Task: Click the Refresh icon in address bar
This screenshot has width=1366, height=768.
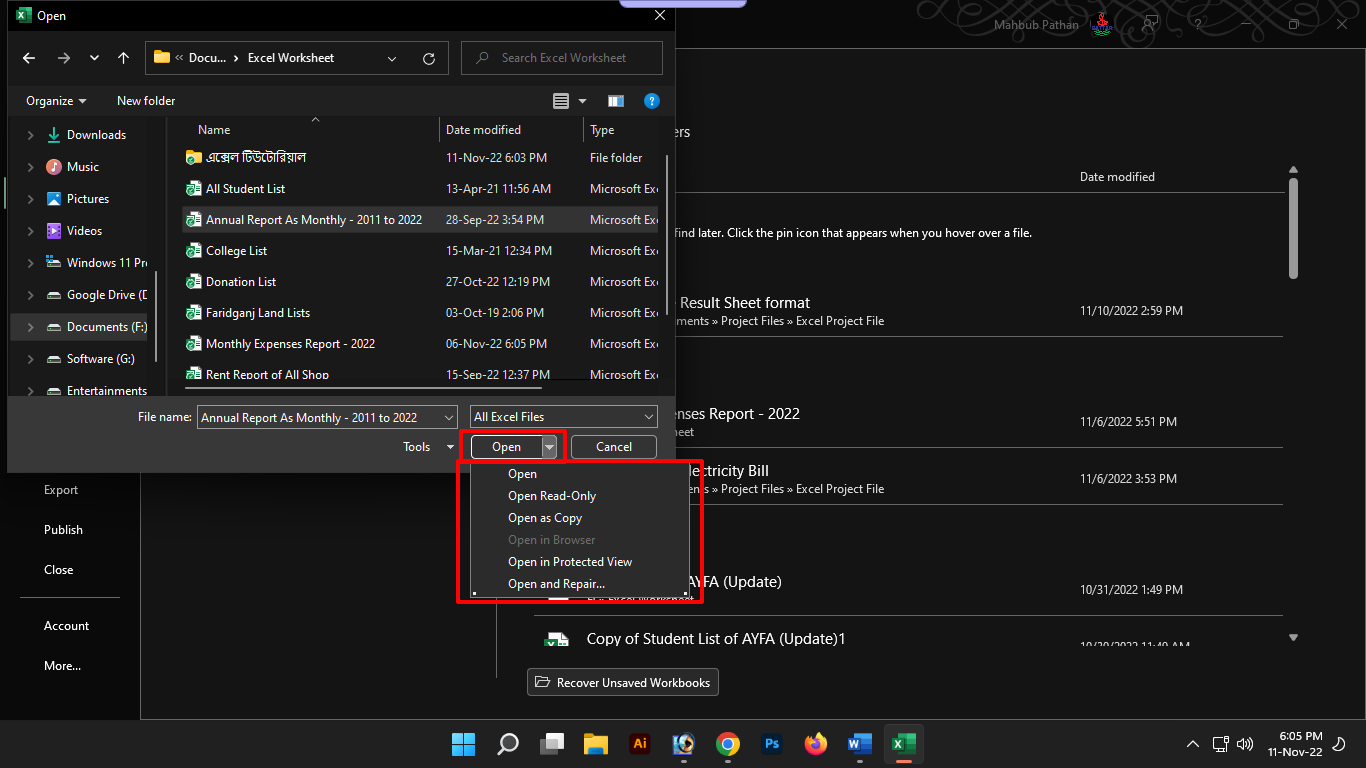Action: point(429,58)
